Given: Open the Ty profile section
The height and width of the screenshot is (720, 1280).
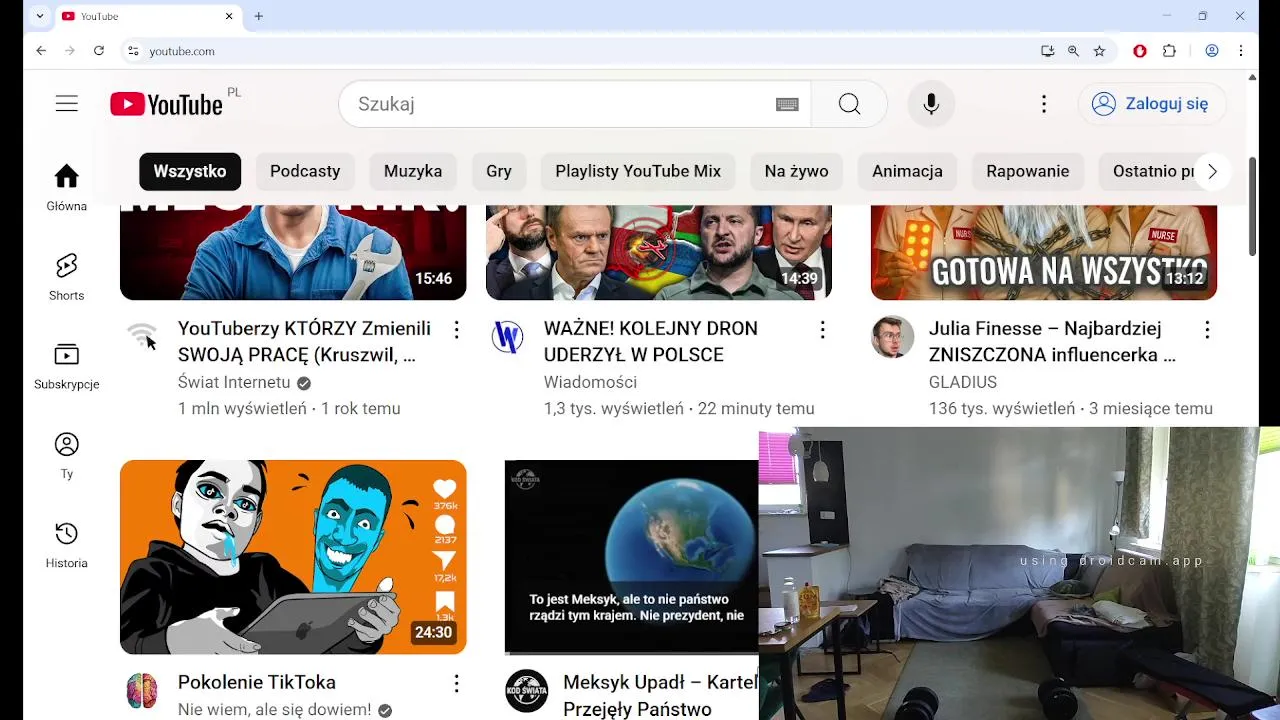Looking at the screenshot, I should point(67,455).
